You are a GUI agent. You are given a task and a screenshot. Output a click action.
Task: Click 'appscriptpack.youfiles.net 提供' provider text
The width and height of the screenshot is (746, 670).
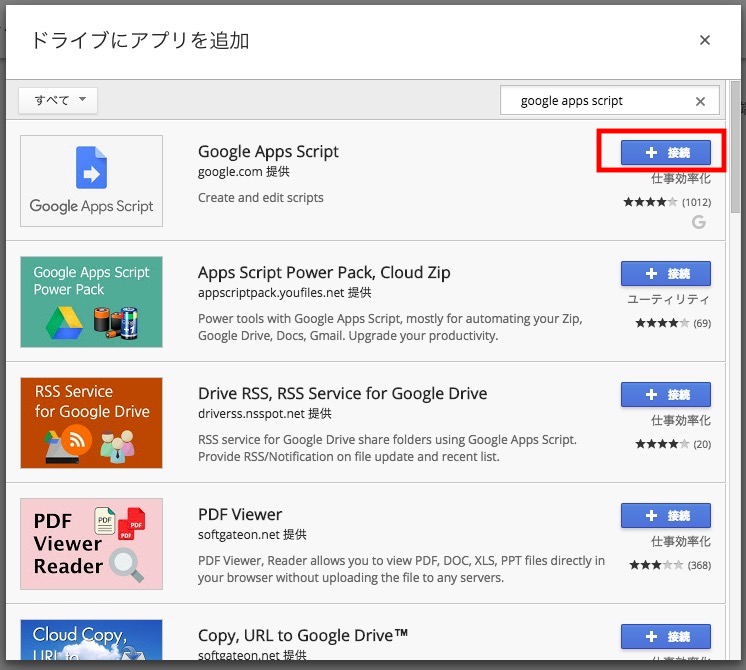(x=285, y=293)
